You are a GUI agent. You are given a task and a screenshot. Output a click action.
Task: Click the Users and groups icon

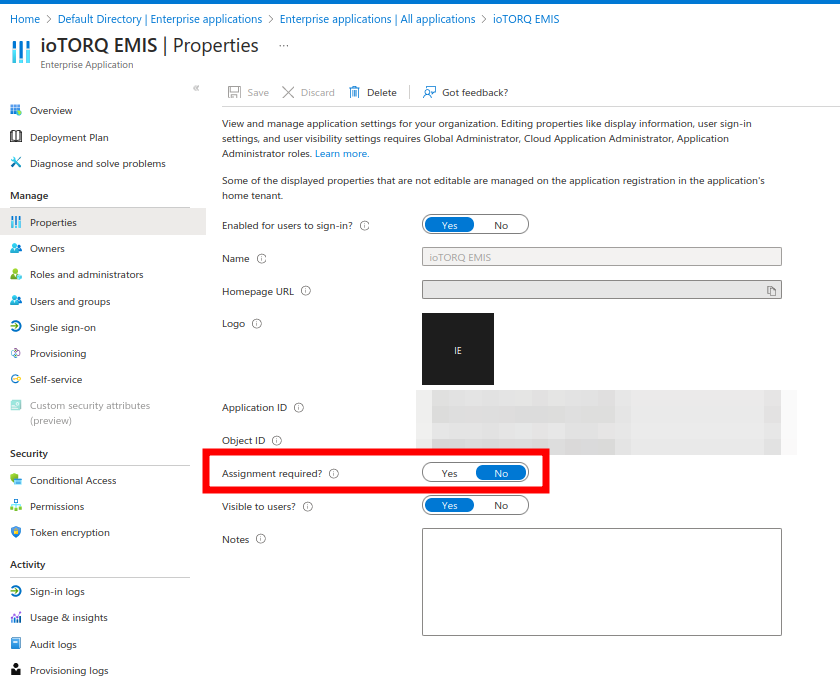pos(16,301)
